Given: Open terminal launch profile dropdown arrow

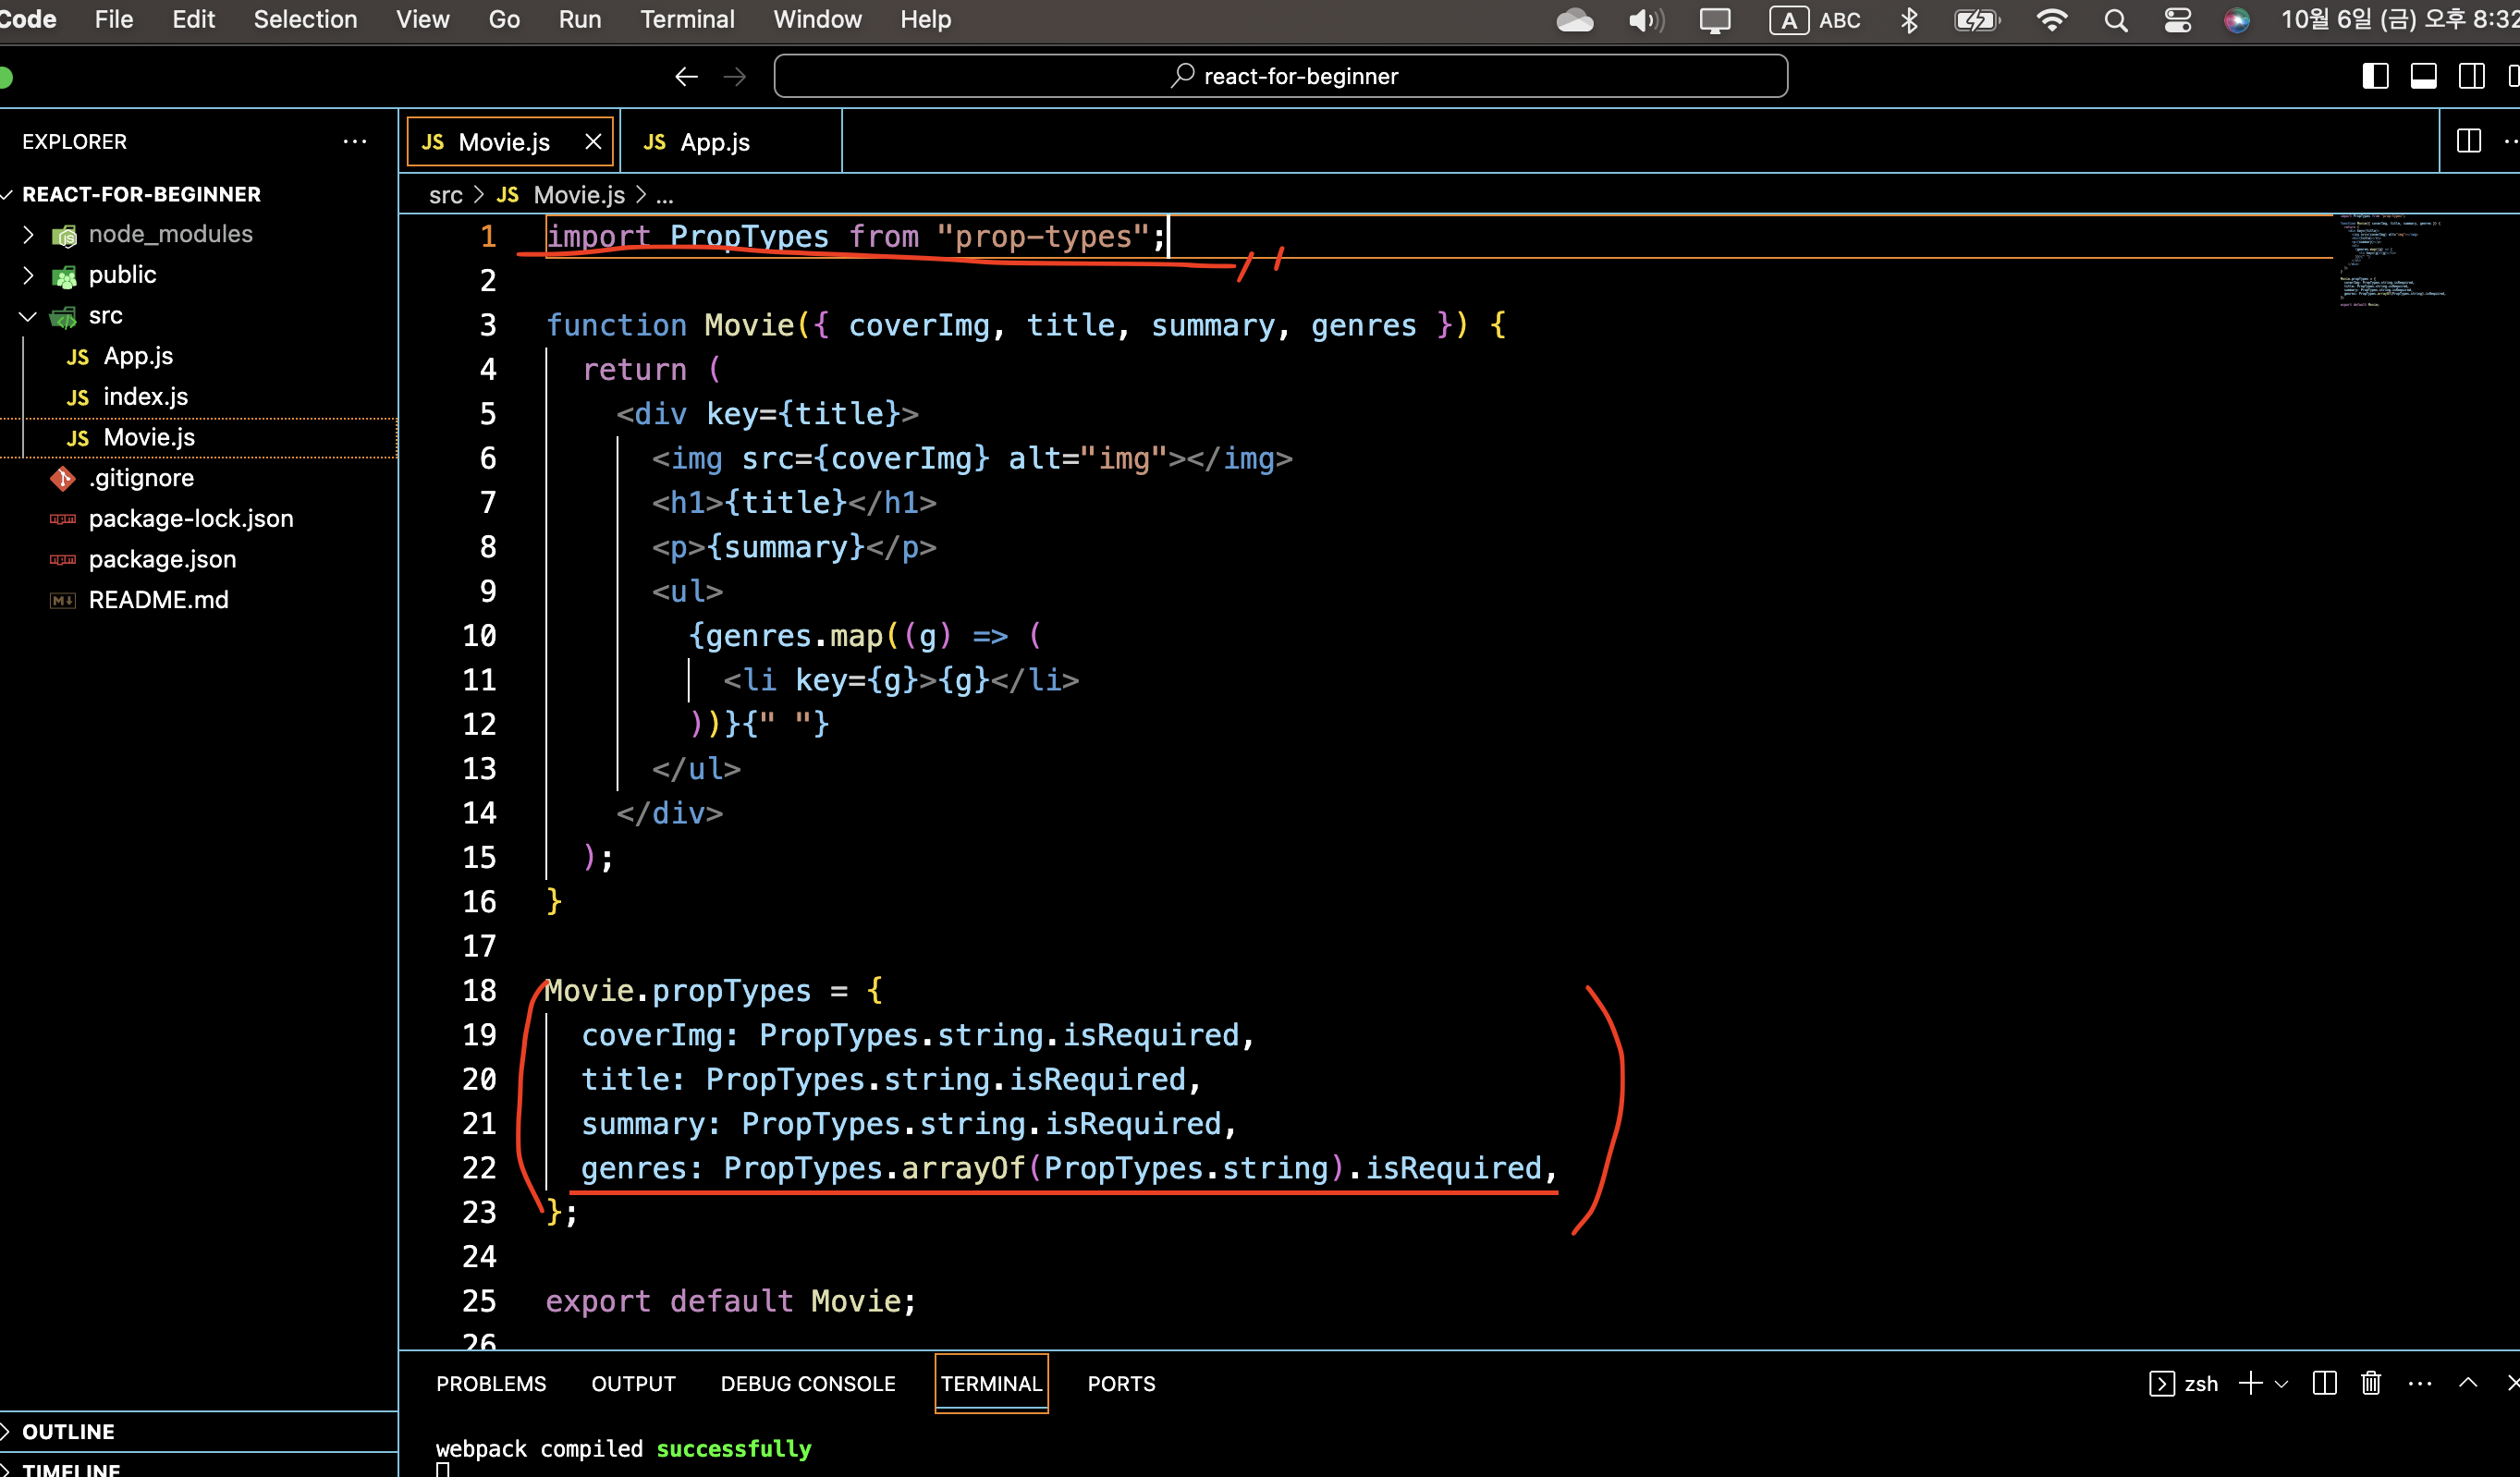Looking at the screenshot, I should (2281, 1384).
